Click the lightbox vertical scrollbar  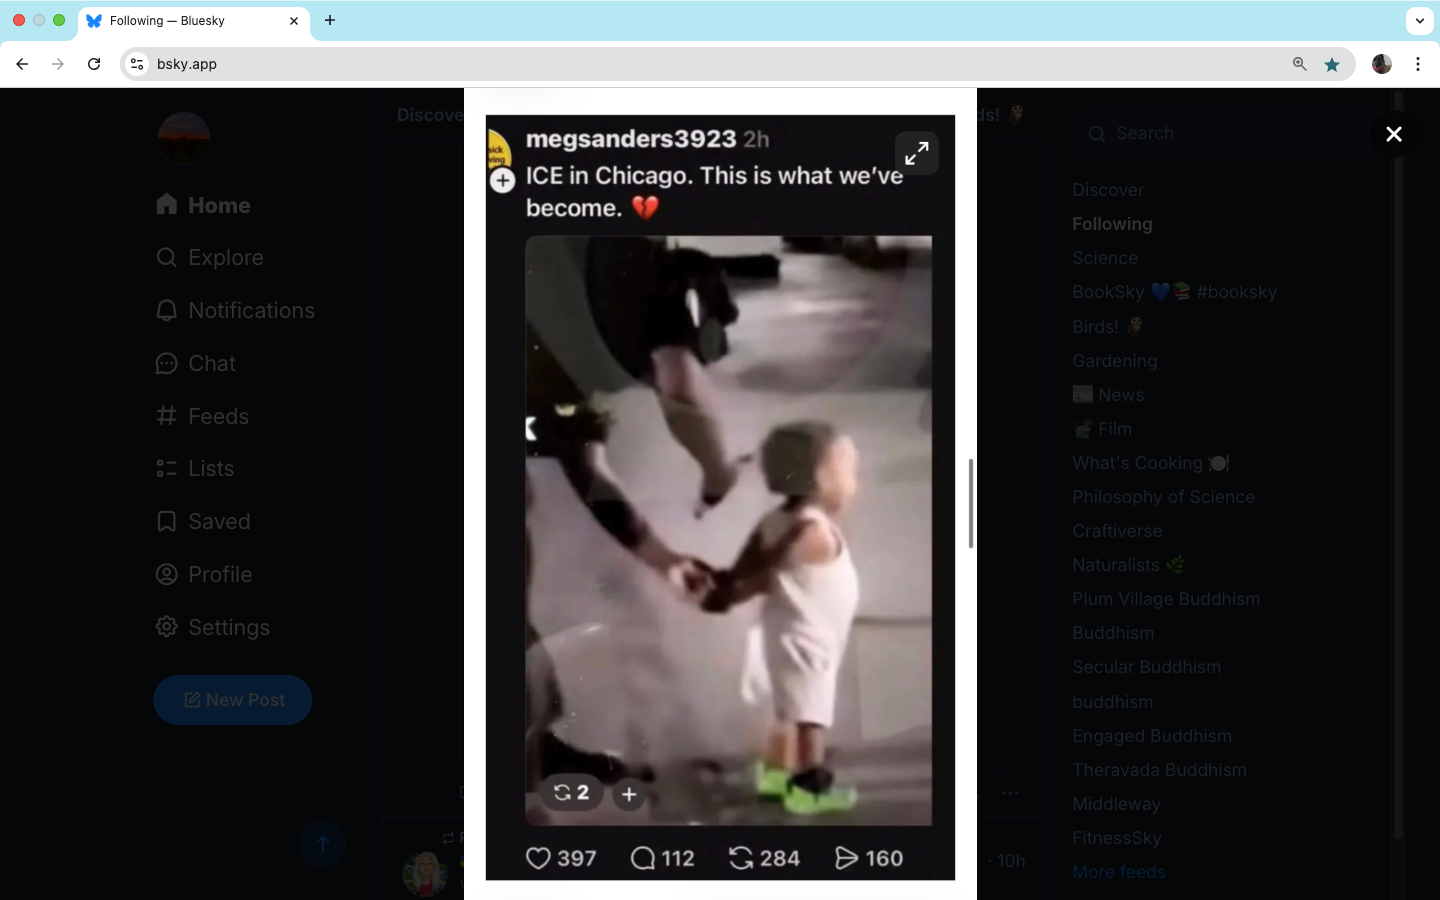[970, 503]
